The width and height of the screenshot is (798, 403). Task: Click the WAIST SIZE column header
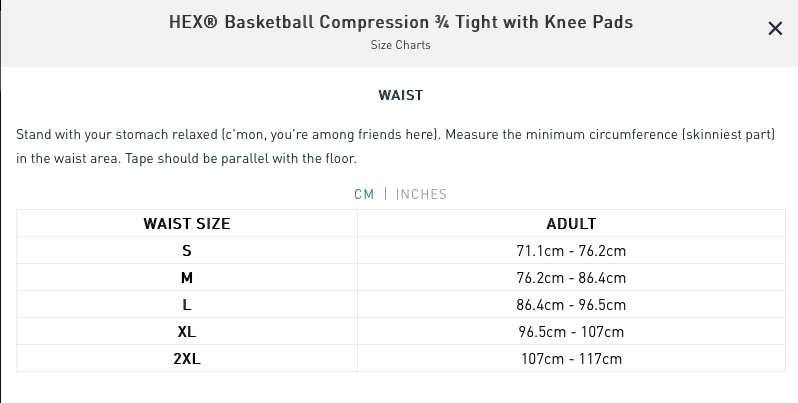click(187, 223)
